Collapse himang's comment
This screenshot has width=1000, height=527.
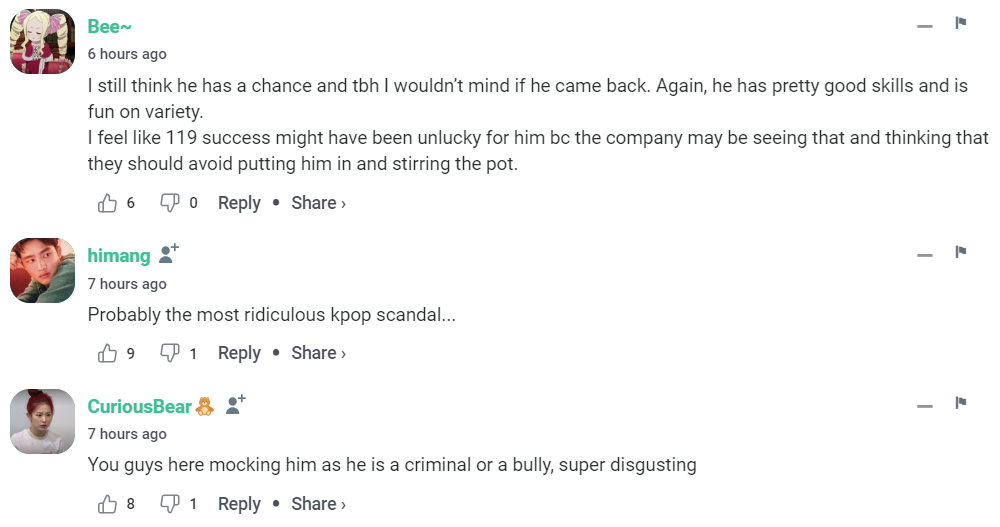coord(925,254)
